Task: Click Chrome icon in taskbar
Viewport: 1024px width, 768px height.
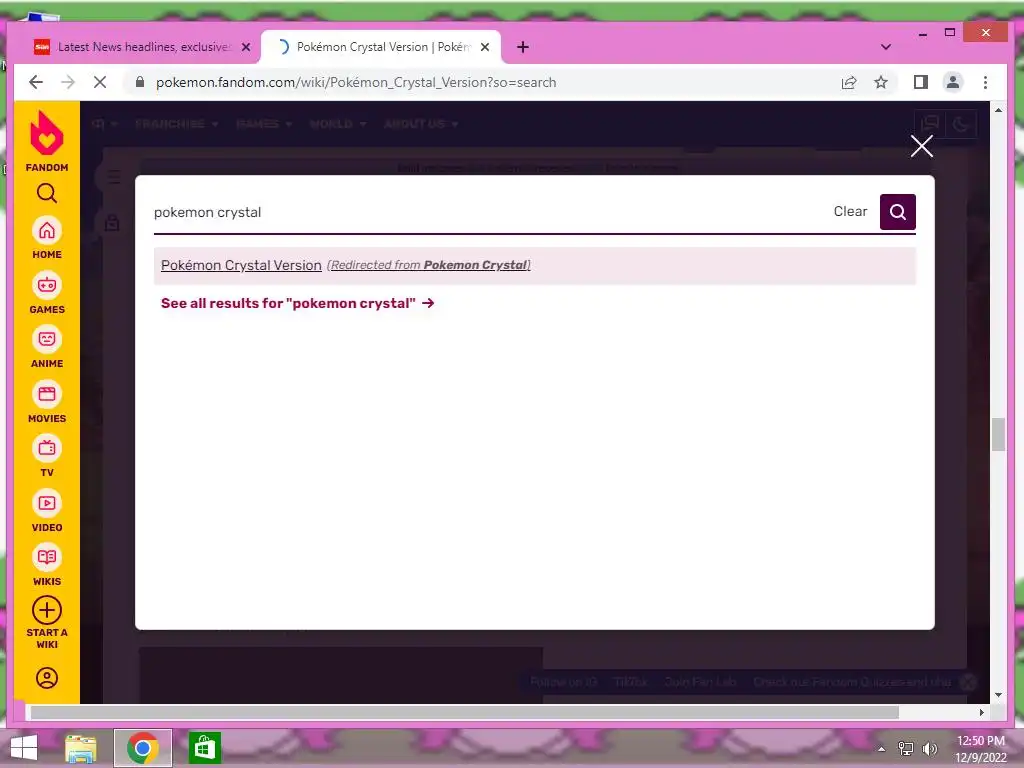Action: click(x=143, y=748)
